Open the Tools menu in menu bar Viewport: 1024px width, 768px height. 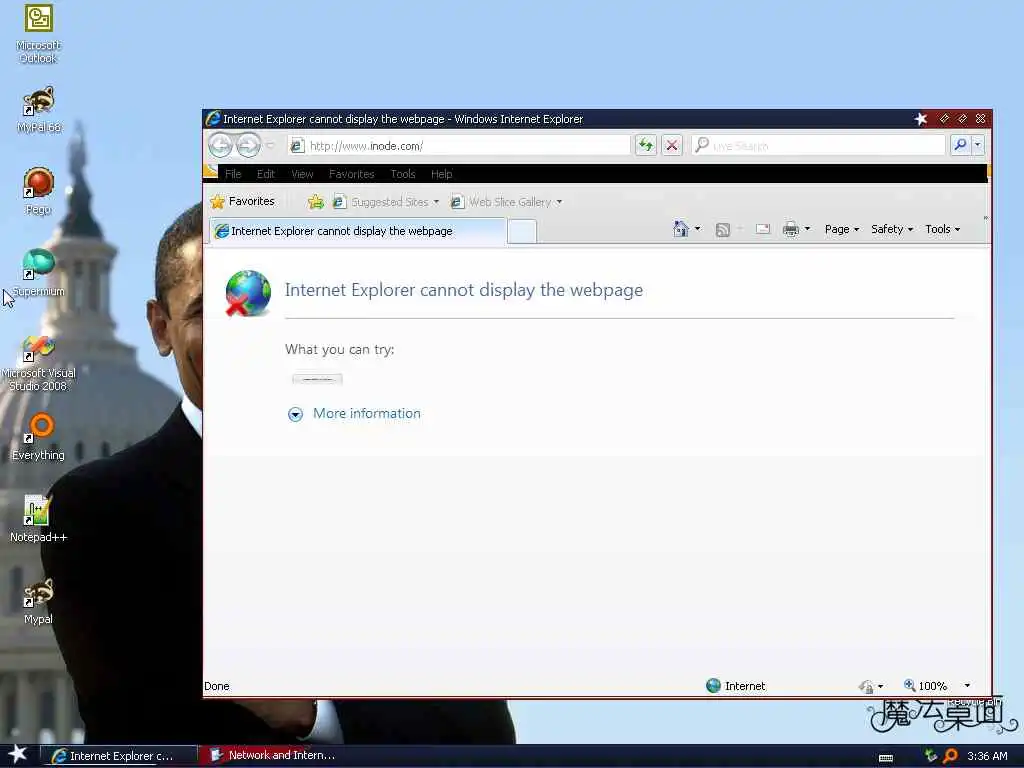(x=403, y=174)
